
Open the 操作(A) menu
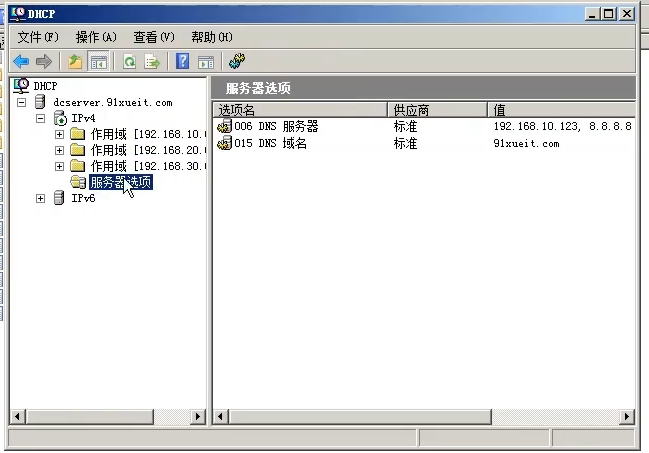tap(96, 37)
